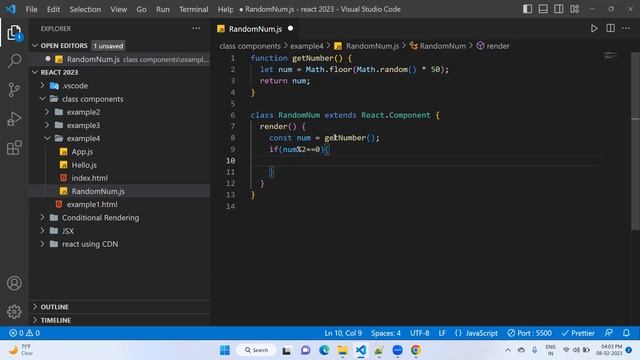Screen dimensions: 640x360
Task: Toggle the primary side bar layout icon
Action: [x=527, y=9]
